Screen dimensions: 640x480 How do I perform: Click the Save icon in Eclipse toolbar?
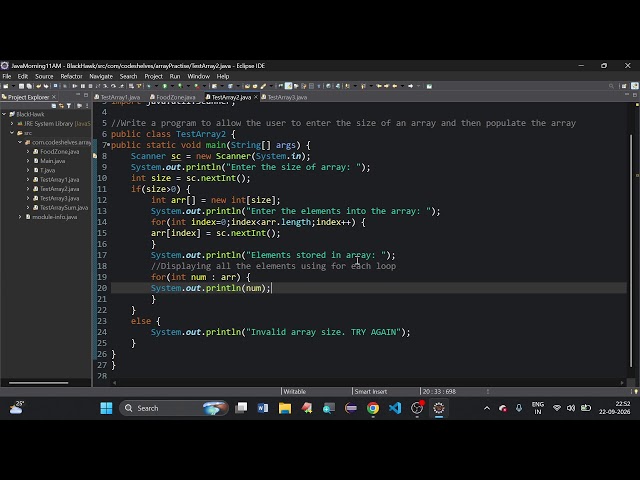[21, 86]
